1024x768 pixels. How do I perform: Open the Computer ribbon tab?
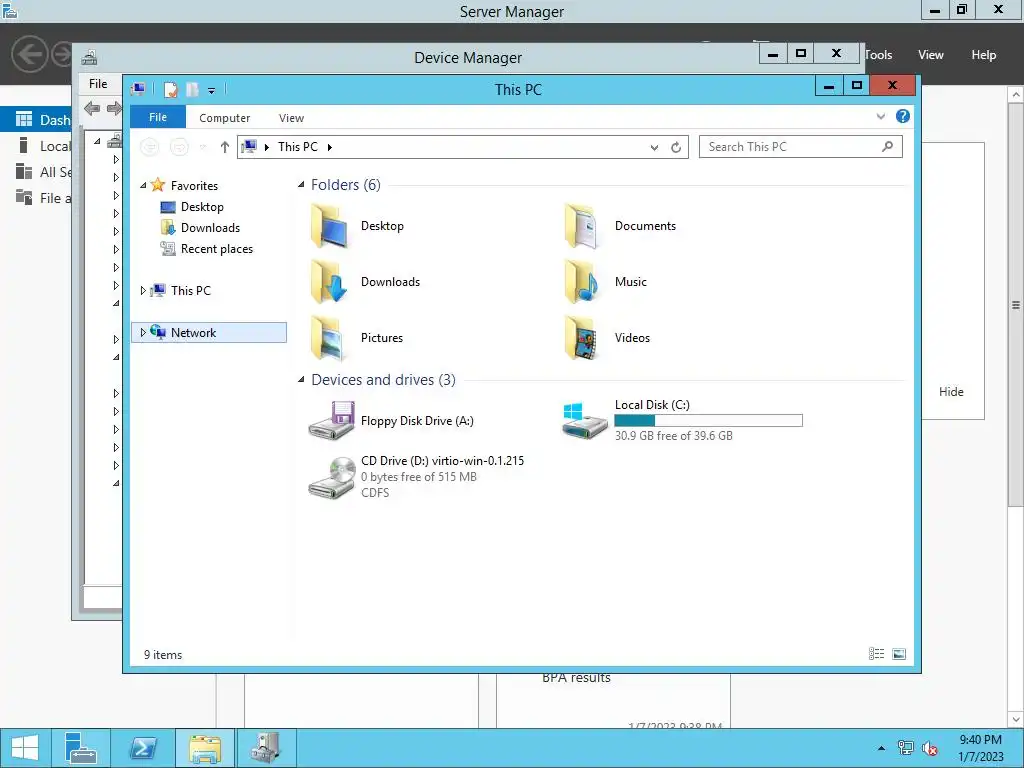[x=225, y=118]
